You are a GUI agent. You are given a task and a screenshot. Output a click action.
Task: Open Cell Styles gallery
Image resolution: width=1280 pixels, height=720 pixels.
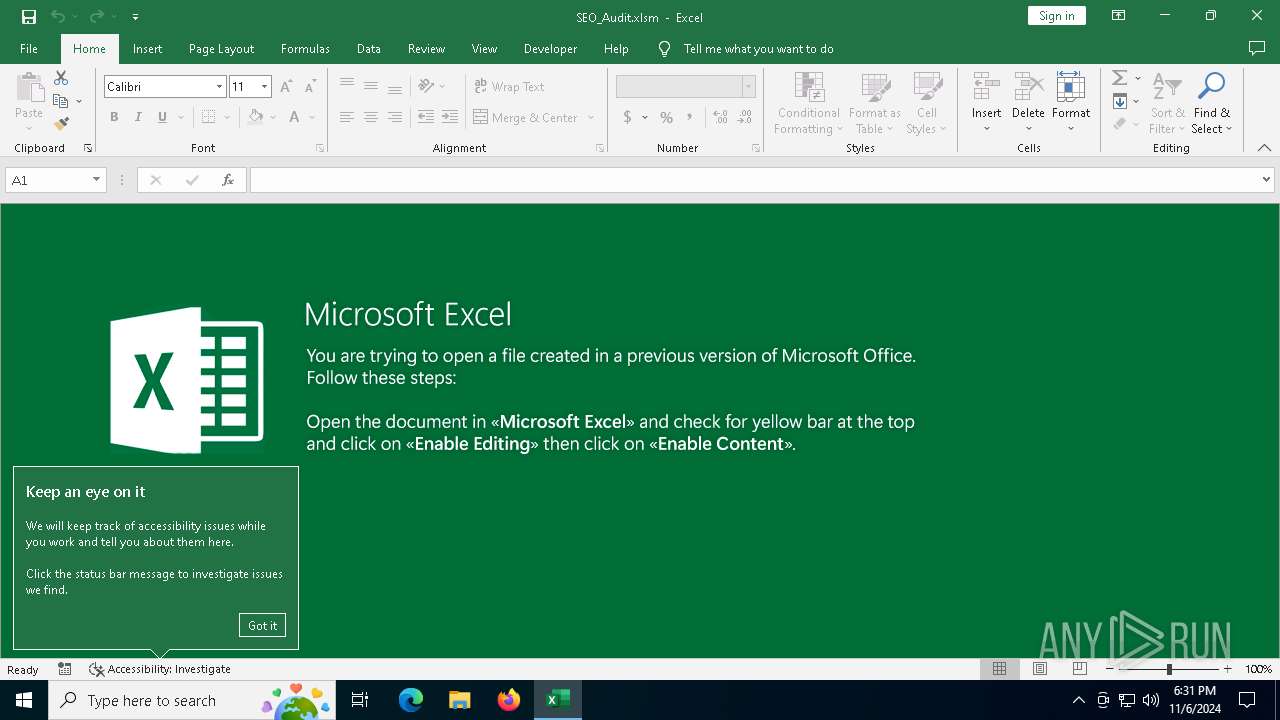click(927, 103)
